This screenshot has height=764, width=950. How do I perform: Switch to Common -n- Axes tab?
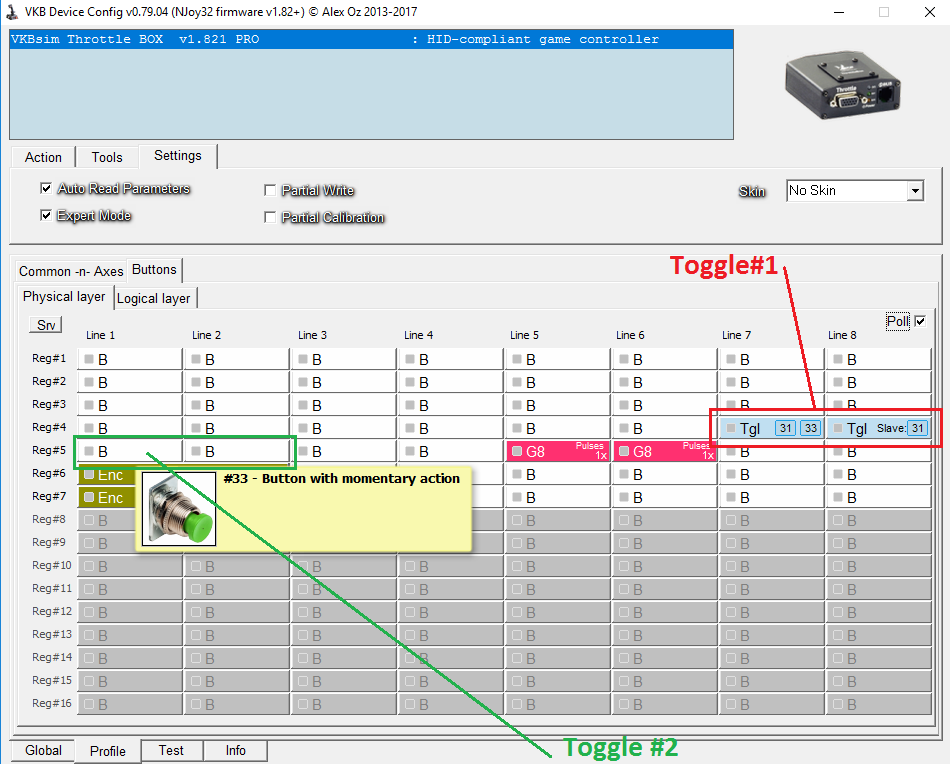coord(71,271)
